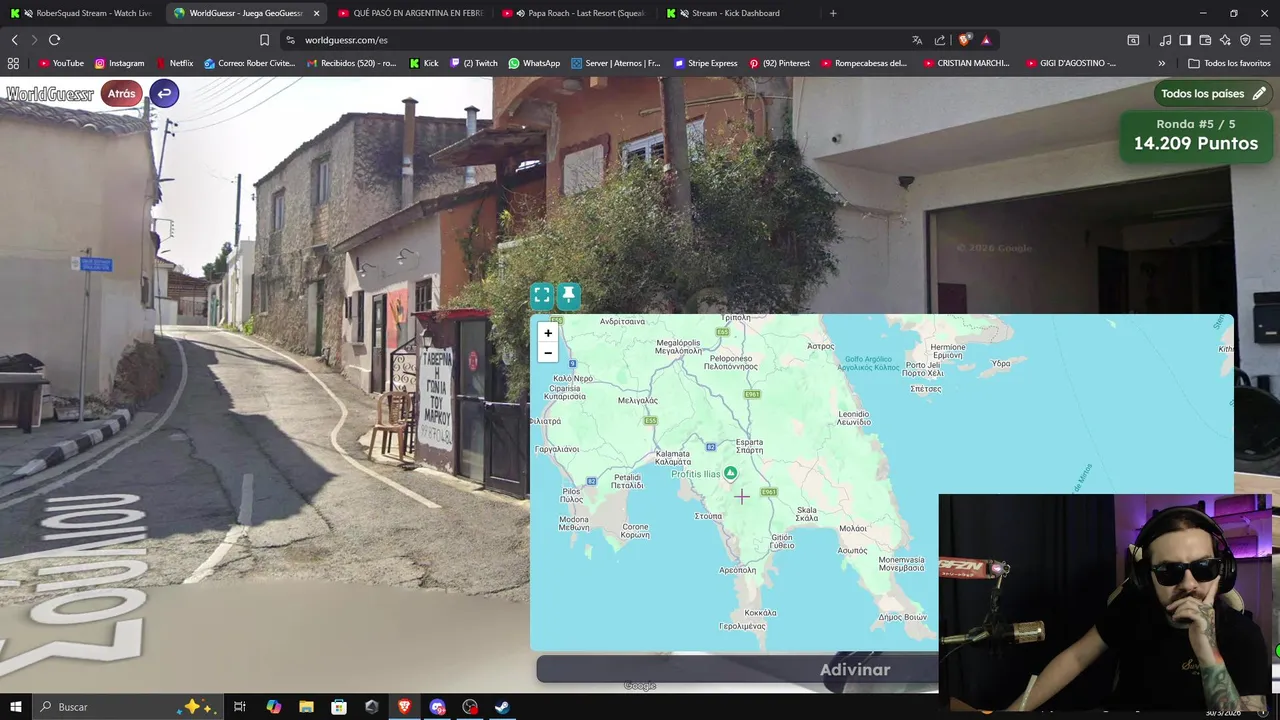Image resolution: width=1280 pixels, height=720 pixels.
Task: Zoom out on map with minus button
Action: 548,353
